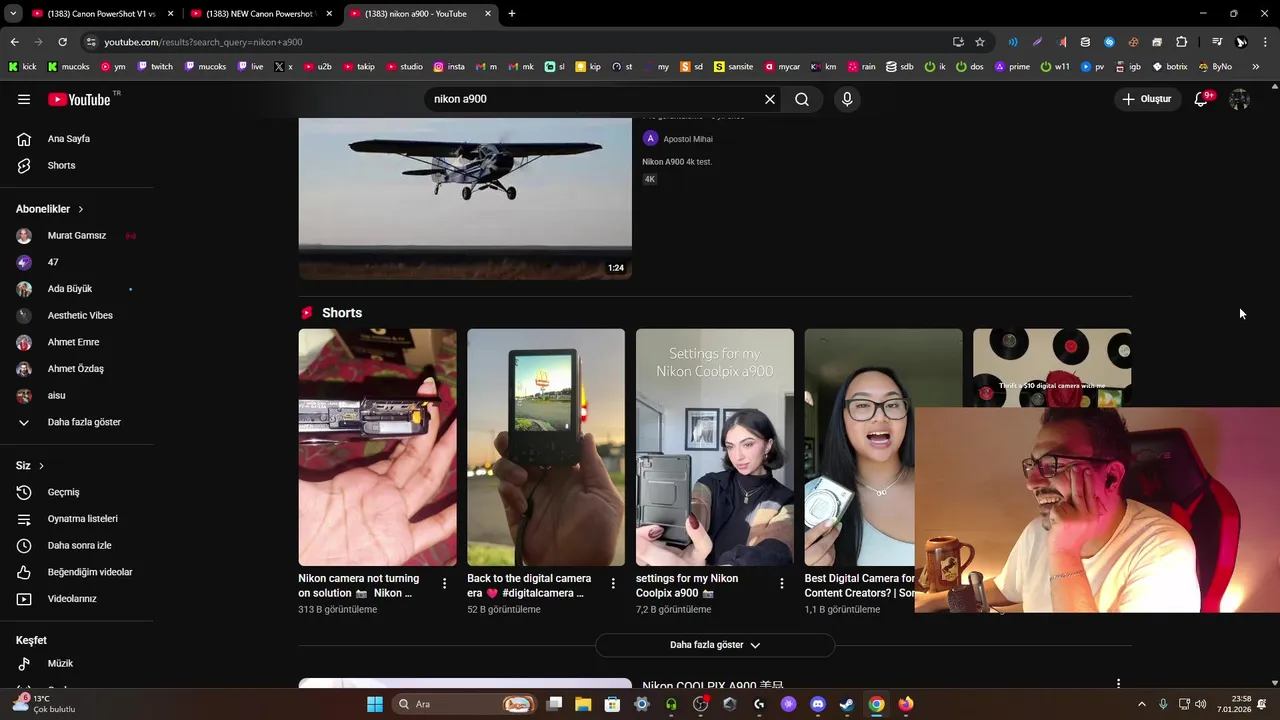
Task: Open the tab search dropdown arrow
Action: click(13, 14)
